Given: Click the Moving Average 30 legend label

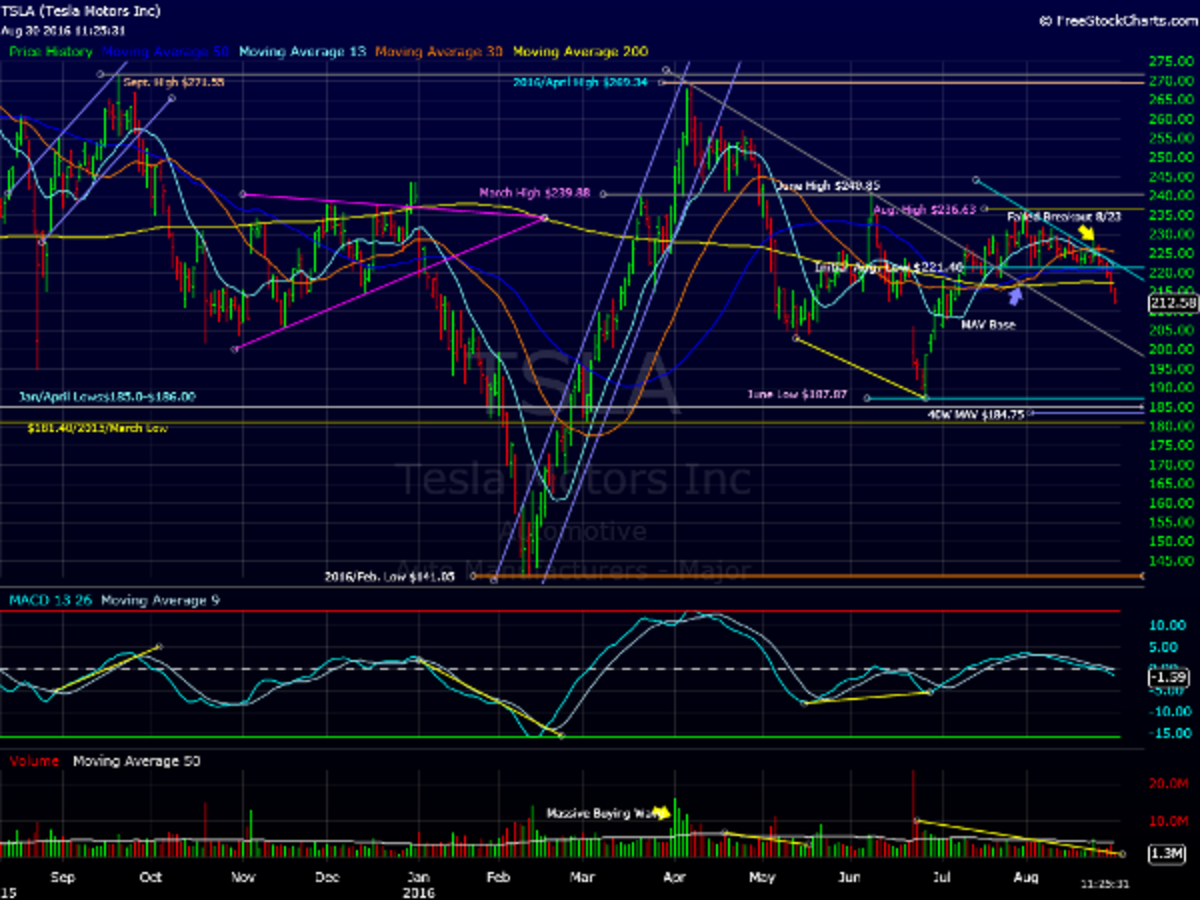Looking at the screenshot, I should [440, 51].
